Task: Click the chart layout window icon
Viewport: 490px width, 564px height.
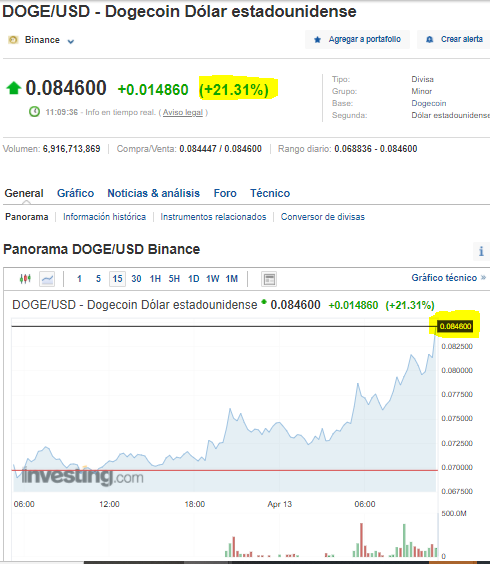Action: pos(269,279)
